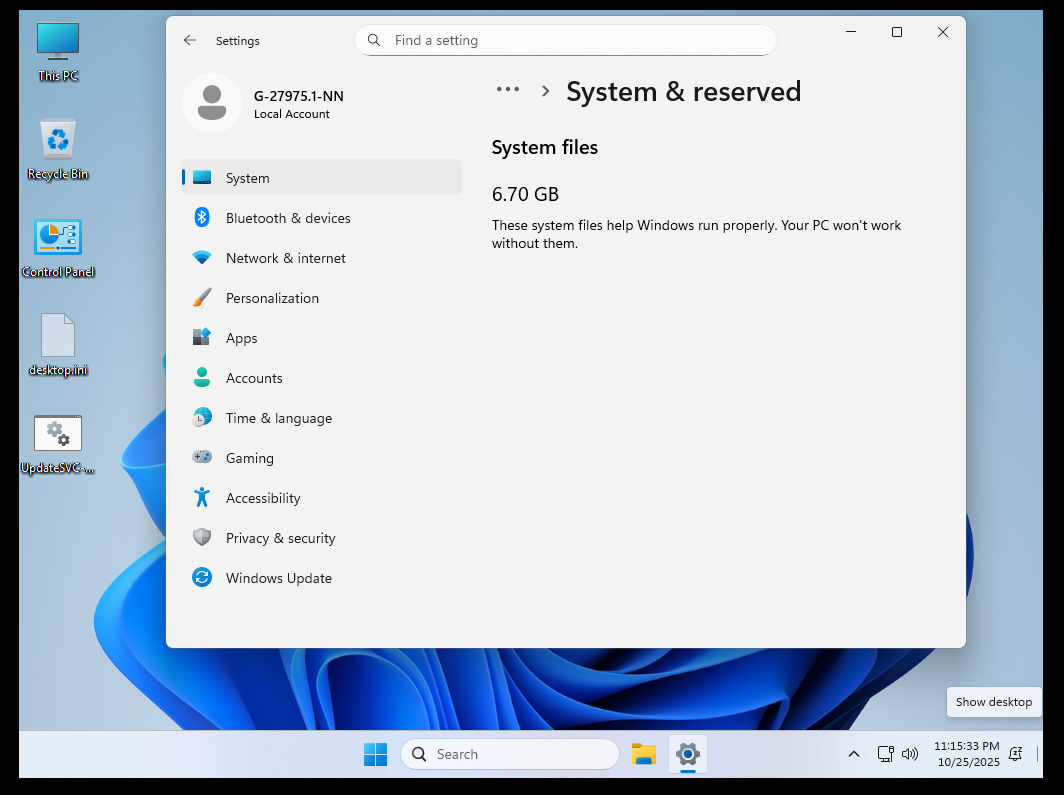Open Bluetooth & devices settings
Screen dimensions: 1064x795
point(322,218)
